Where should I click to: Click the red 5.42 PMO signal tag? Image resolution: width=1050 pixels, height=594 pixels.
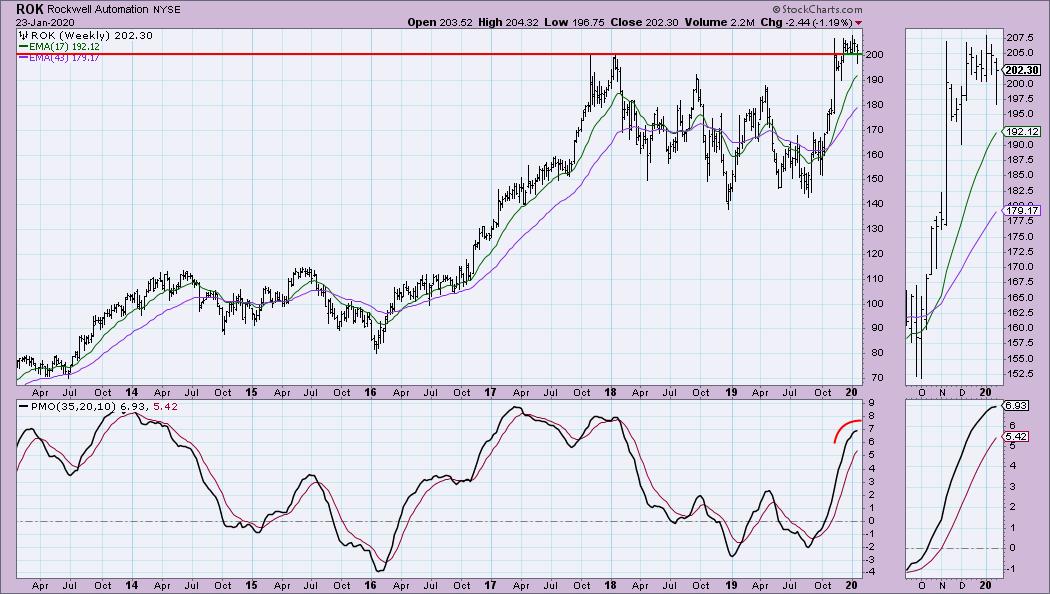coord(1016,436)
